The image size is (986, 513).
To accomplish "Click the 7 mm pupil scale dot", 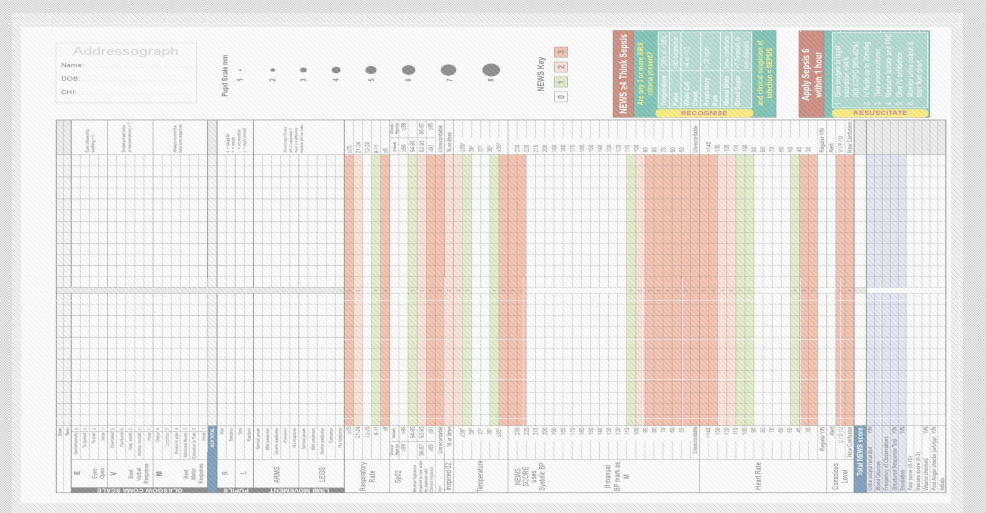I will point(448,70).
